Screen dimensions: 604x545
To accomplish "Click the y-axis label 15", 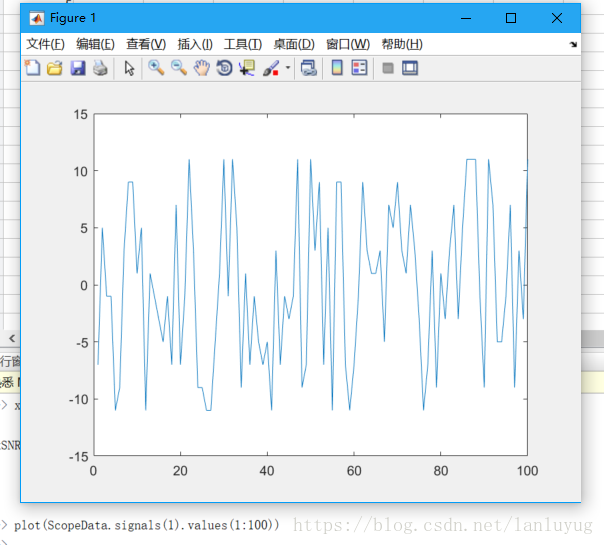I will click(81, 114).
